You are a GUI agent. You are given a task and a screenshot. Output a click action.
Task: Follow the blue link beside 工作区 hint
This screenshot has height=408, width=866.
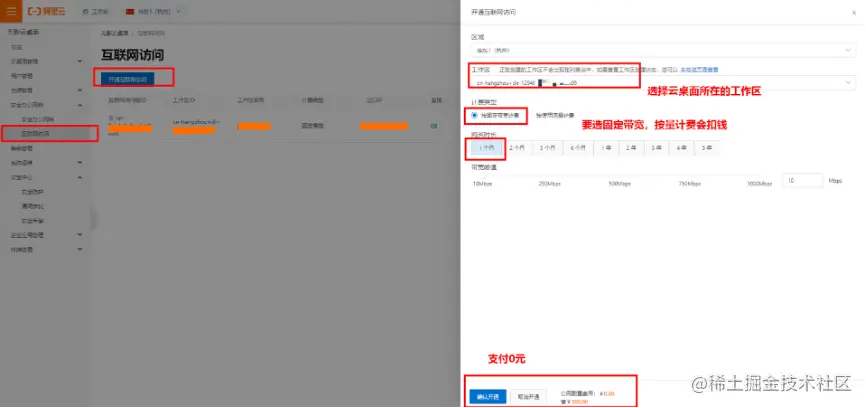pos(699,70)
